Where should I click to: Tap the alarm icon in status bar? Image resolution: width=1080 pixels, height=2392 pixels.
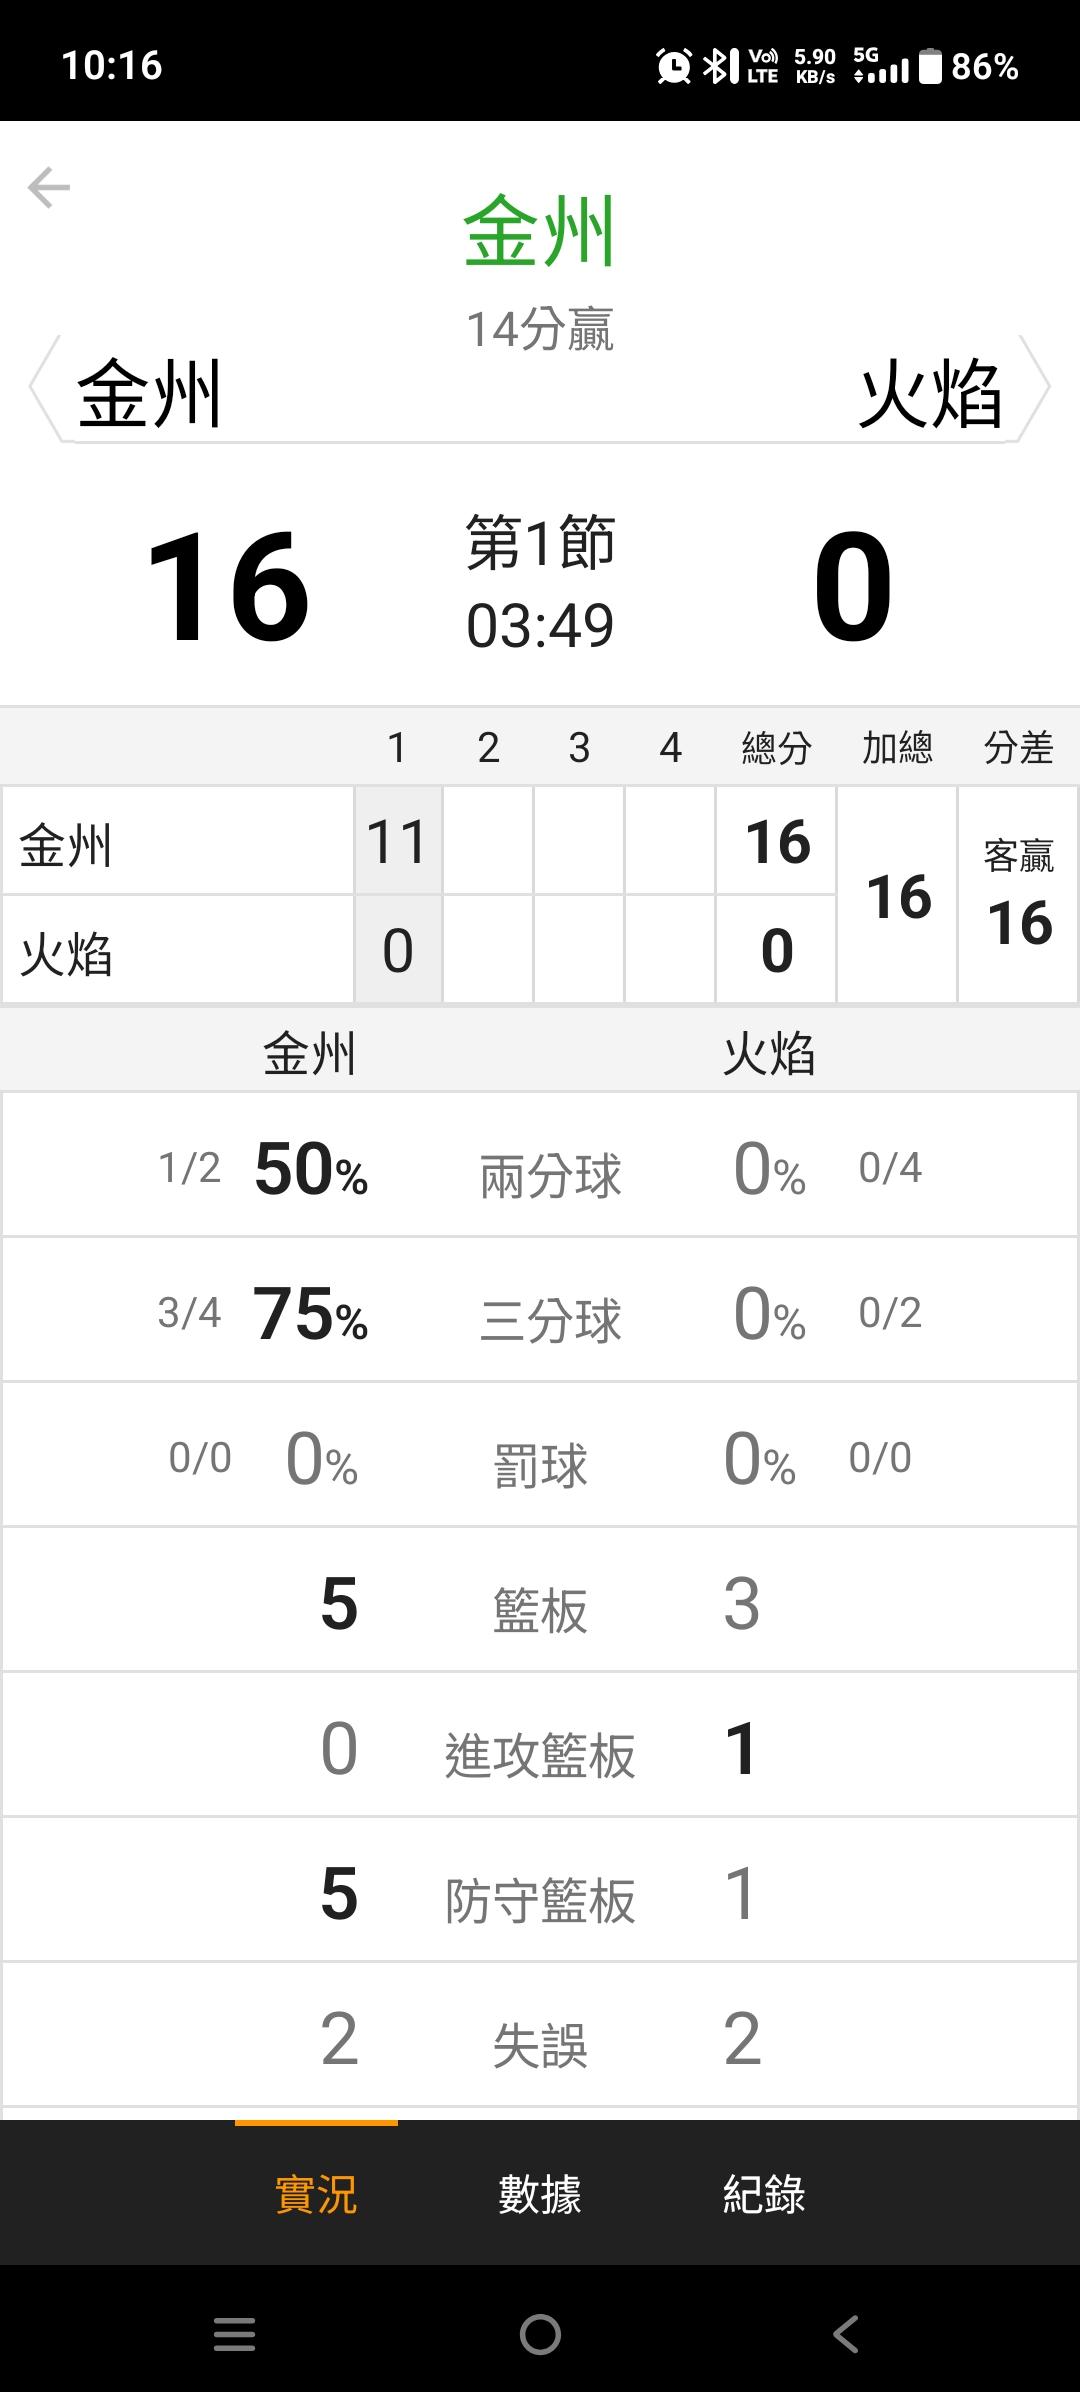[x=673, y=66]
